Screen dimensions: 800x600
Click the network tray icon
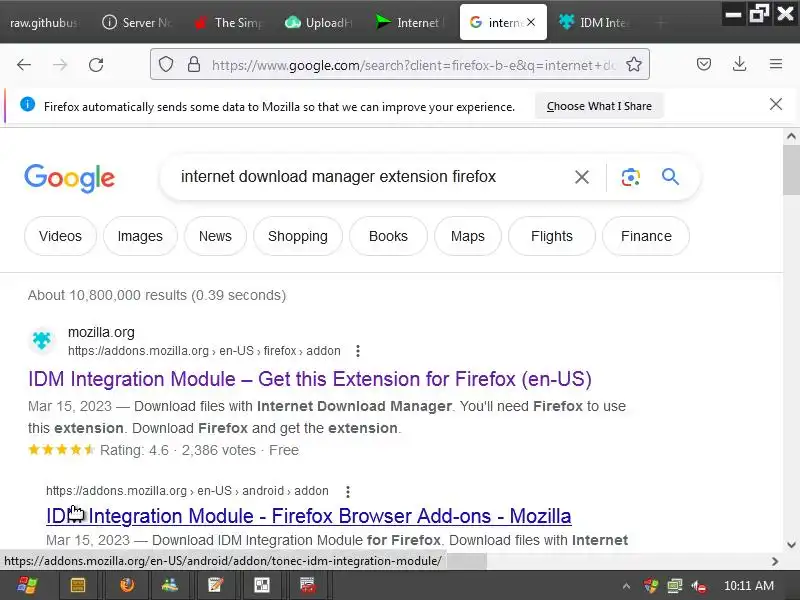pyautogui.click(x=674, y=586)
